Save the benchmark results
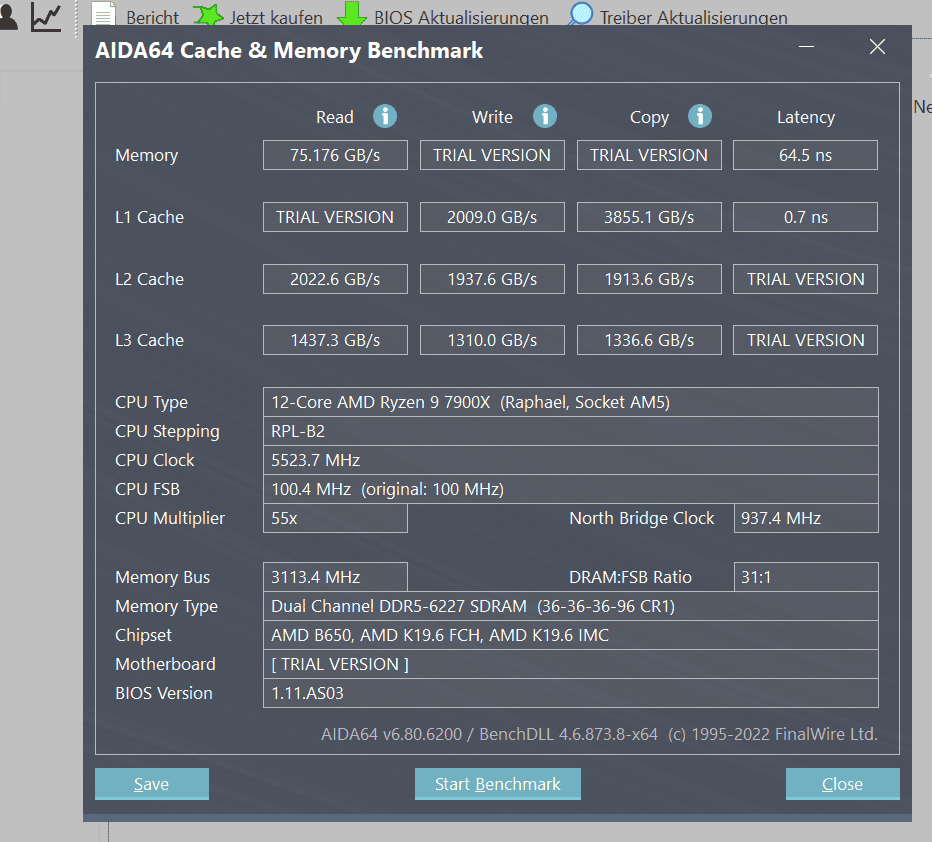This screenshot has width=932, height=842. coord(152,784)
